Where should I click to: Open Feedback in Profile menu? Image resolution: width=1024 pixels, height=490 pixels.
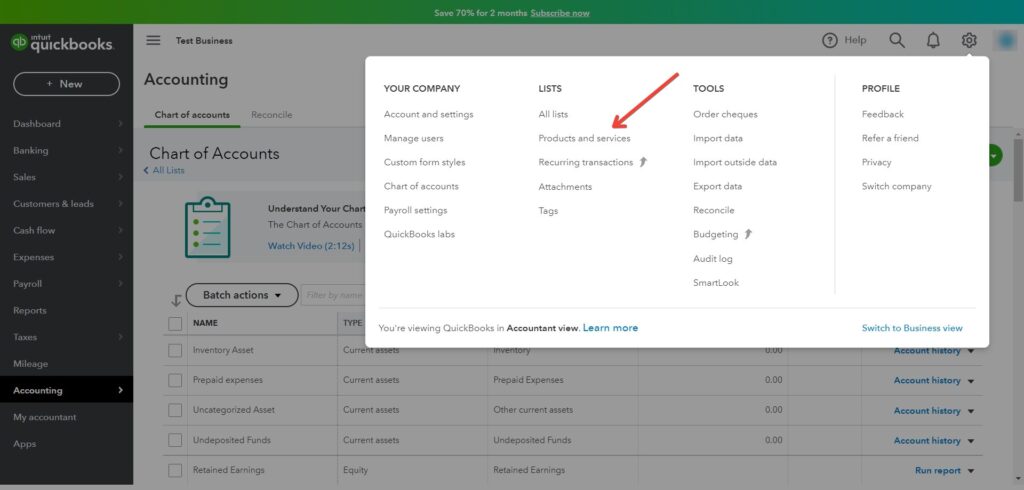click(x=883, y=114)
